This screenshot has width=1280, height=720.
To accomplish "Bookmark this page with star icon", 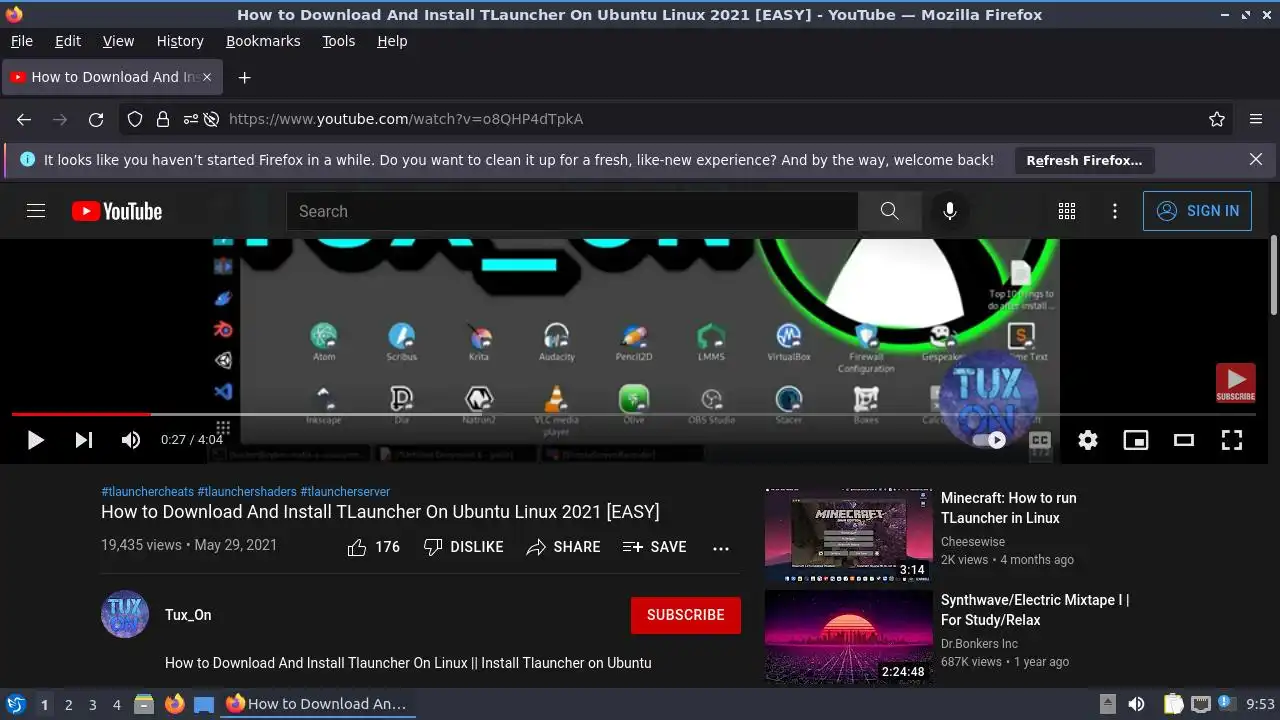I will [x=1217, y=119].
